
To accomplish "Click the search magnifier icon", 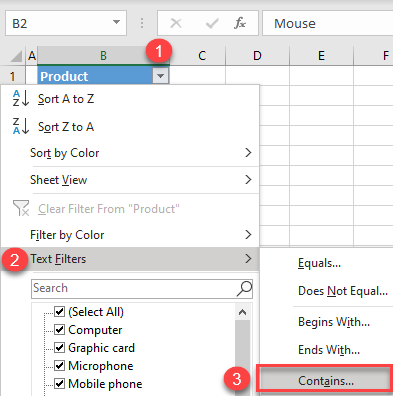I will (244, 288).
